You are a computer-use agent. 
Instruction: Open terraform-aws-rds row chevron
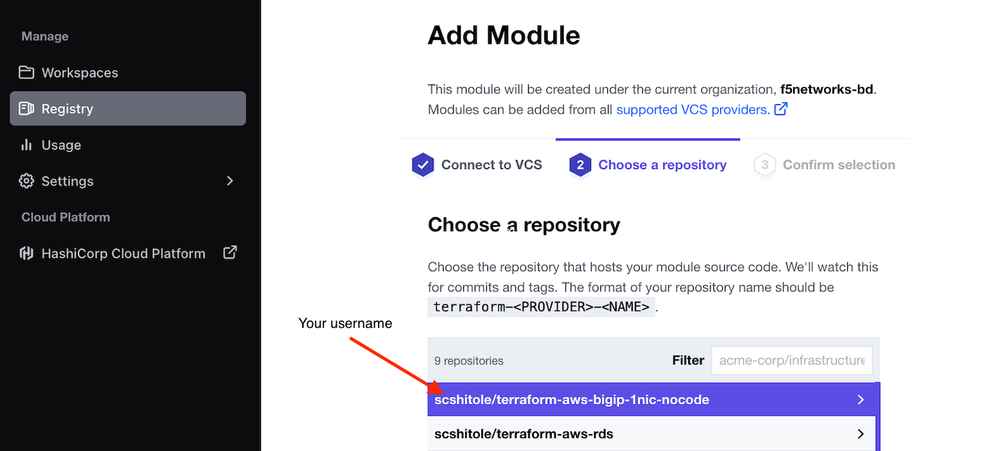pyautogui.click(x=861, y=434)
